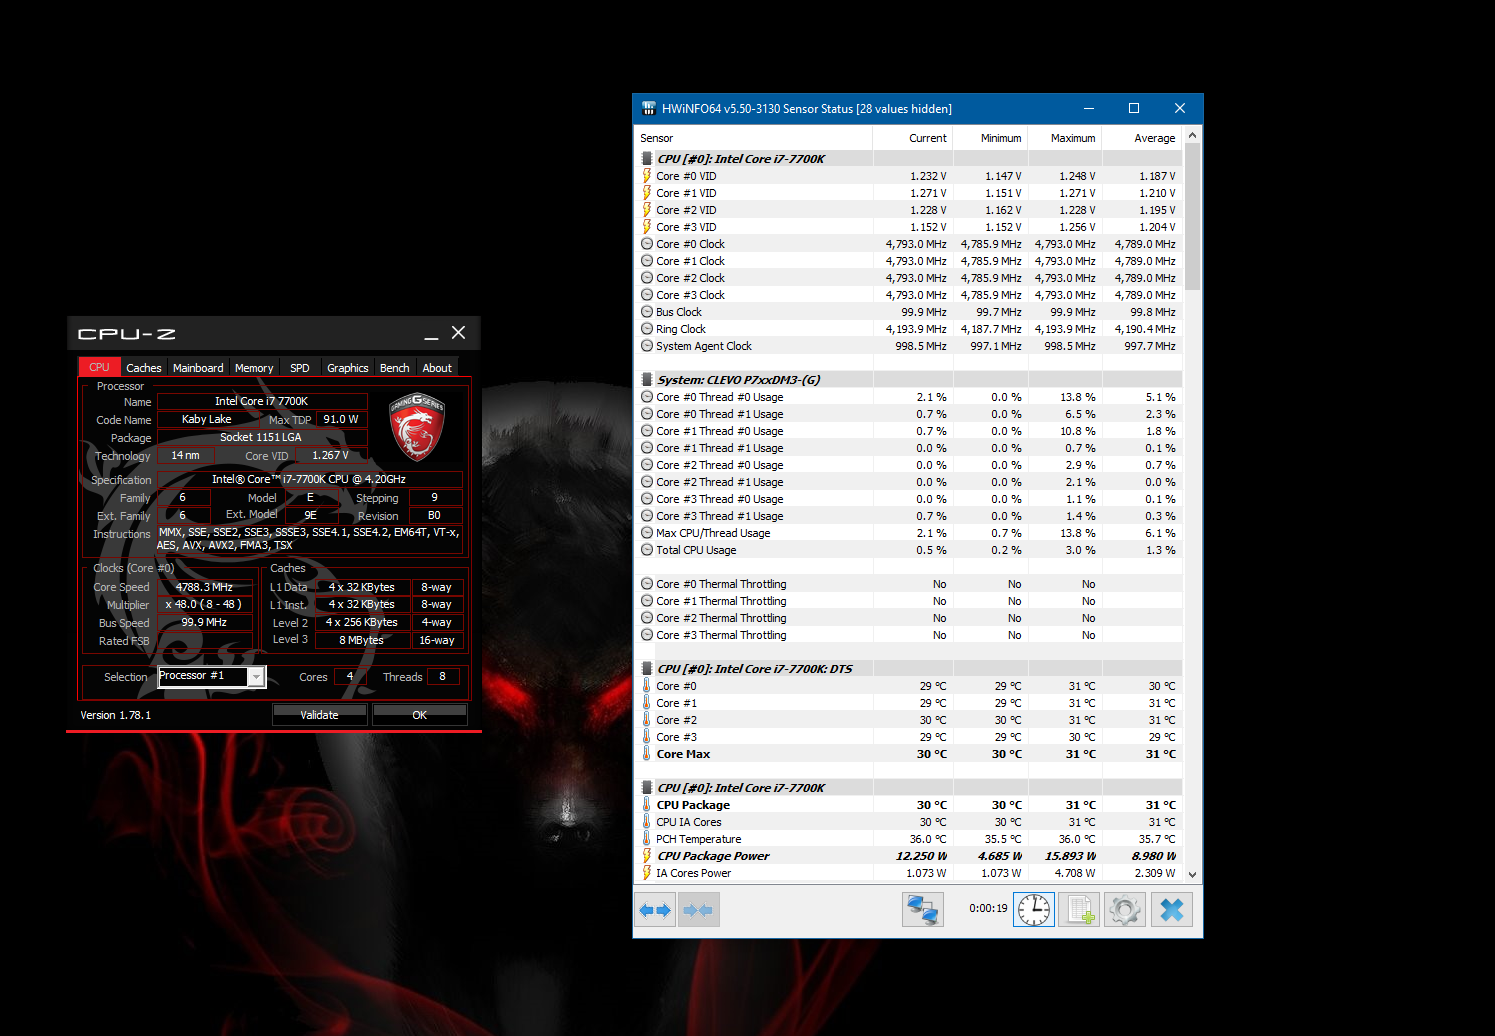Viewport: 1495px width, 1036px height.
Task: Select the 'Core #1 VID' sensor row
Action: tap(908, 193)
